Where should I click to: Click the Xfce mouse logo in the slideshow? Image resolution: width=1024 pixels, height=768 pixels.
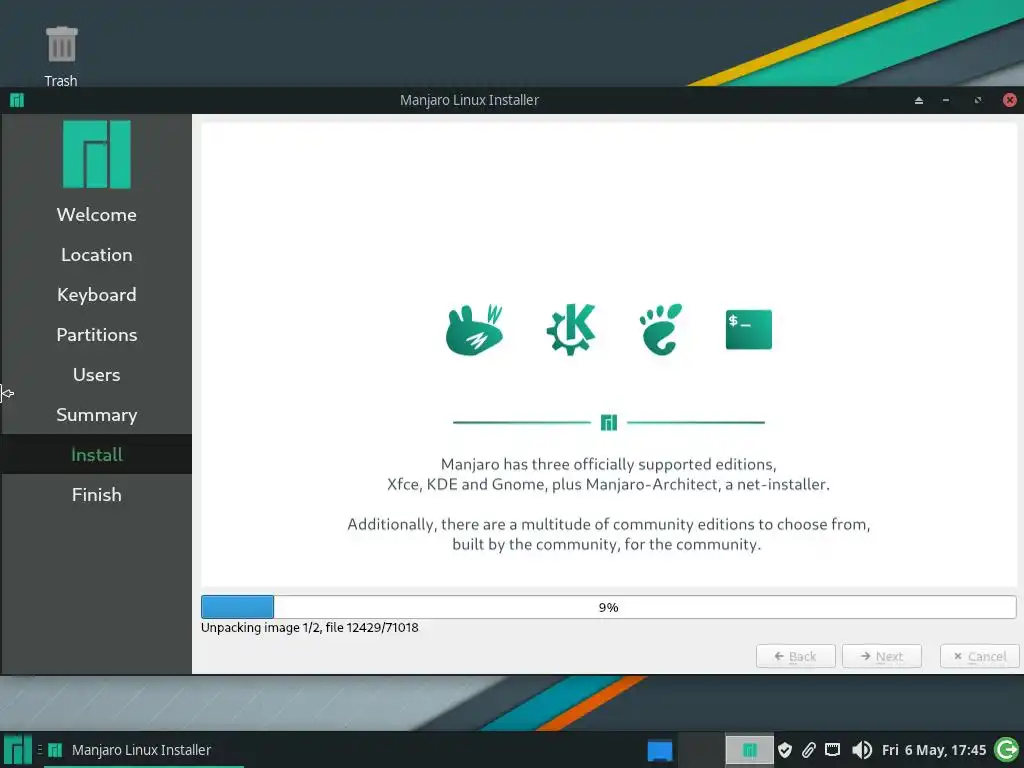tap(475, 330)
